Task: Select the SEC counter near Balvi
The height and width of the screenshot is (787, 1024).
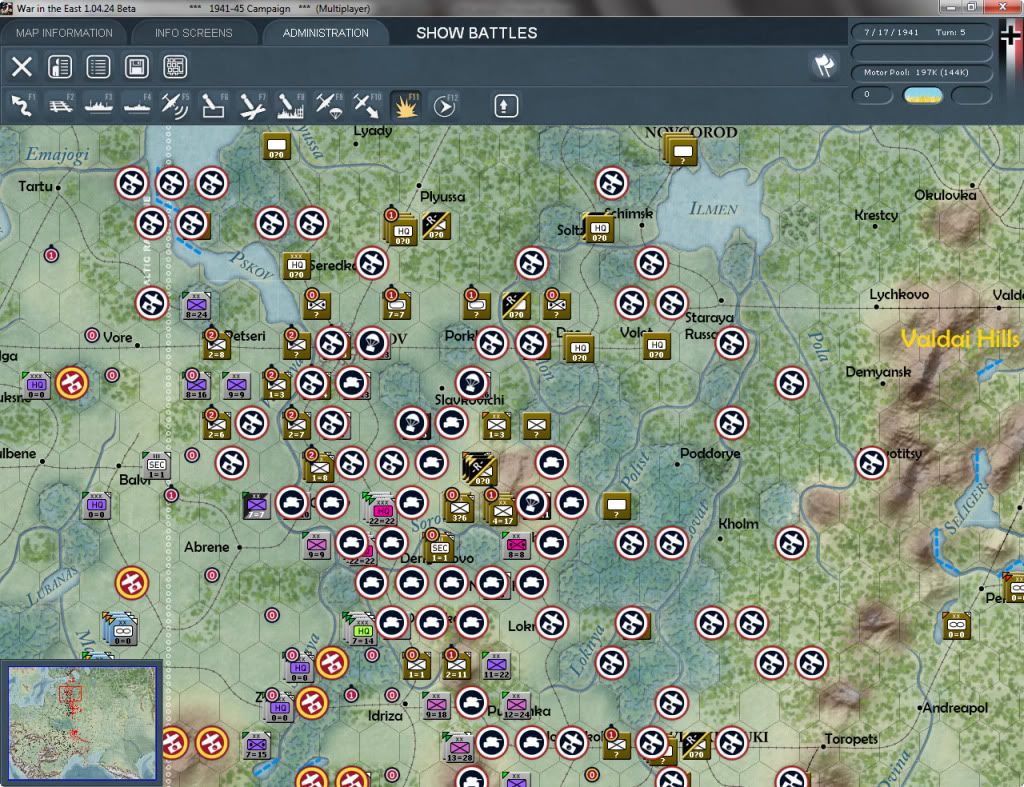Action: point(157,465)
